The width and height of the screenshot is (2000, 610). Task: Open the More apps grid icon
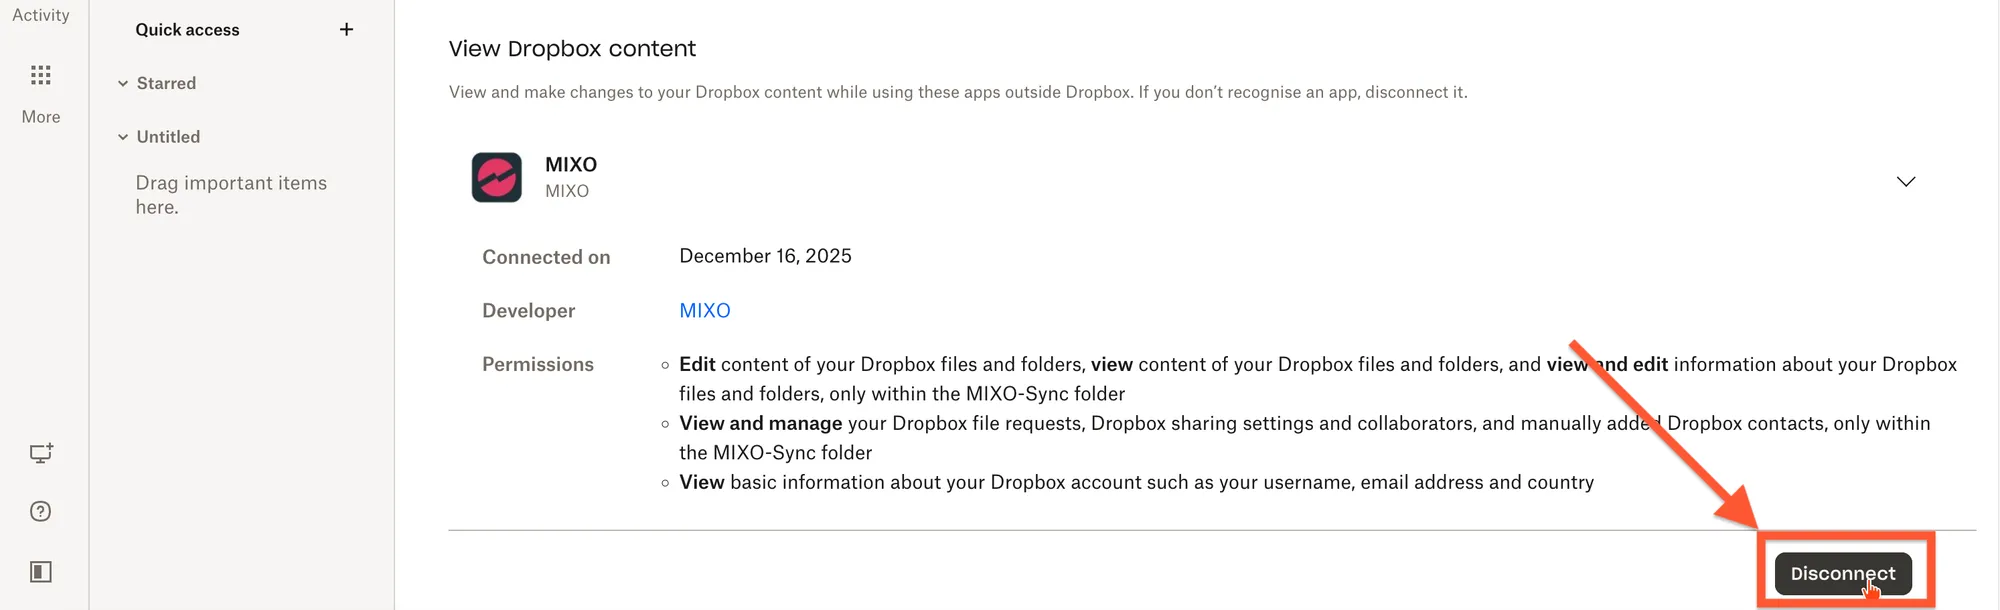(41, 75)
